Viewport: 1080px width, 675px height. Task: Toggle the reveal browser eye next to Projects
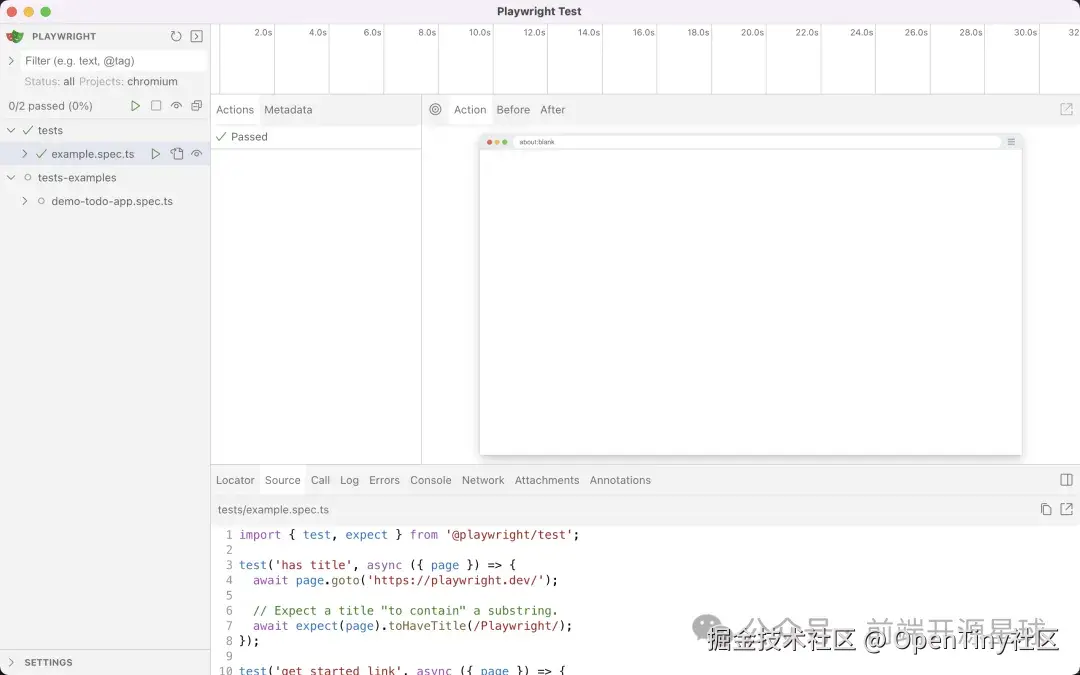[x=177, y=106]
